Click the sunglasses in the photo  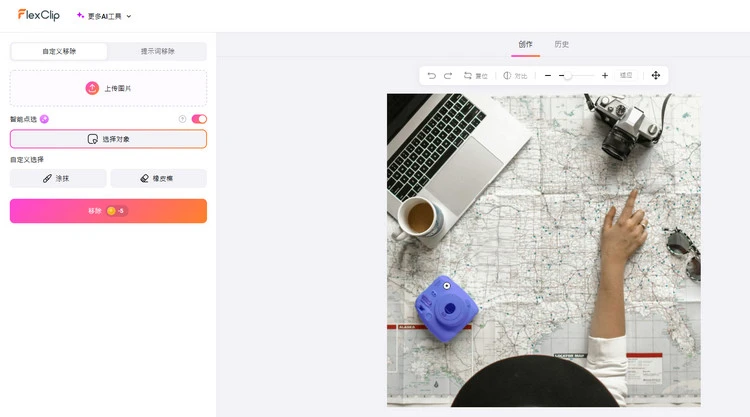pyautogui.click(x=684, y=253)
